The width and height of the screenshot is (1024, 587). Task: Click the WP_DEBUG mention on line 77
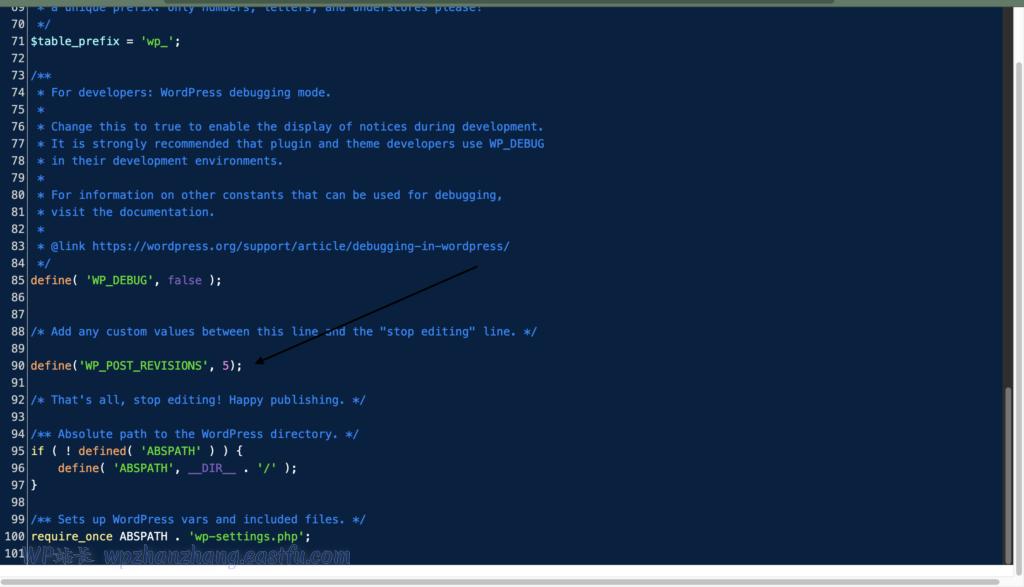pos(517,144)
